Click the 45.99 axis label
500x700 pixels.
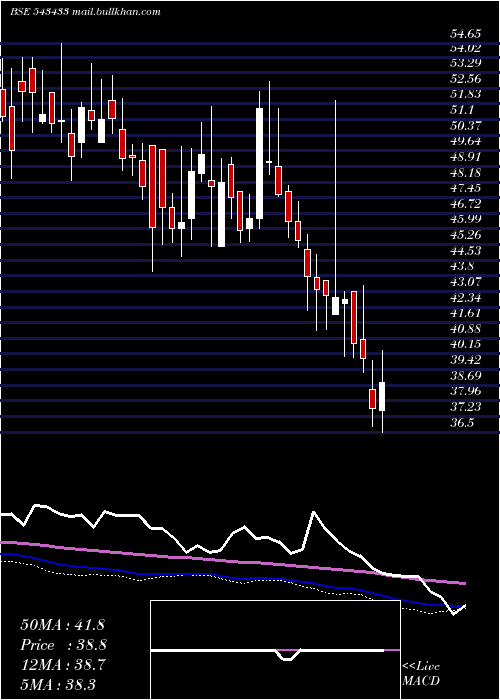465,220
